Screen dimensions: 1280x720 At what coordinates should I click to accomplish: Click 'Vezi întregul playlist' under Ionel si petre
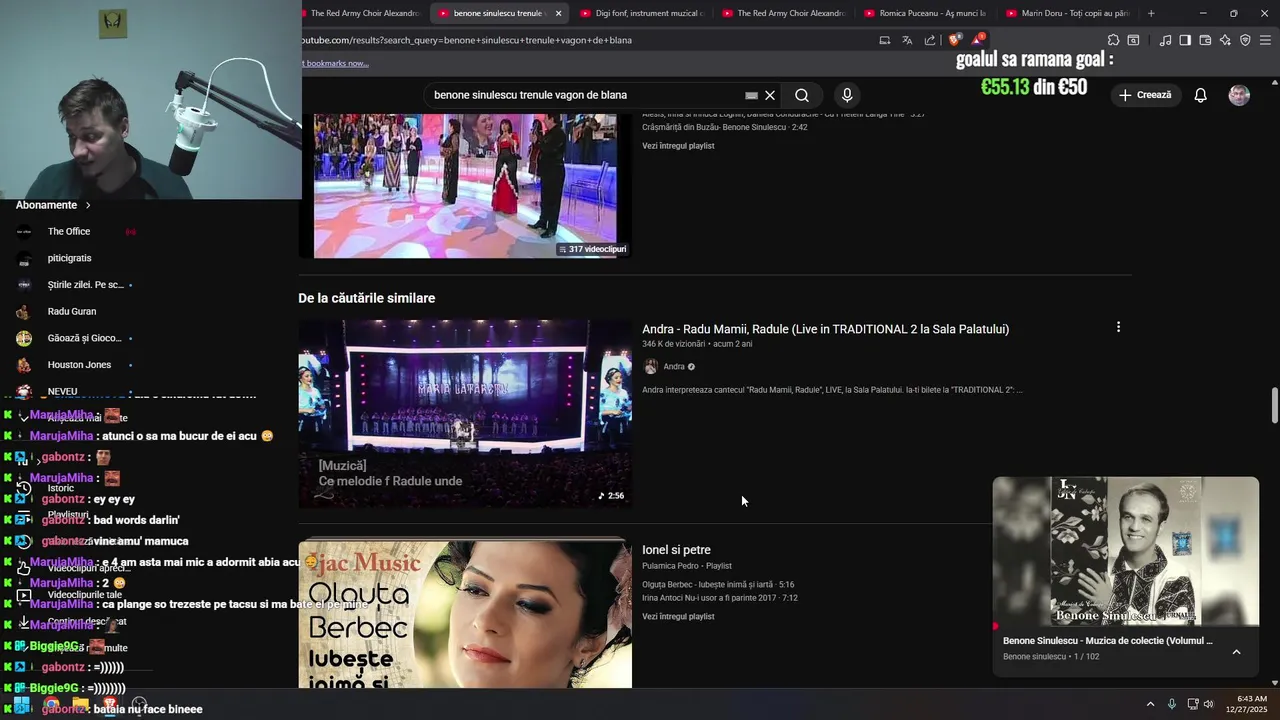(x=678, y=617)
